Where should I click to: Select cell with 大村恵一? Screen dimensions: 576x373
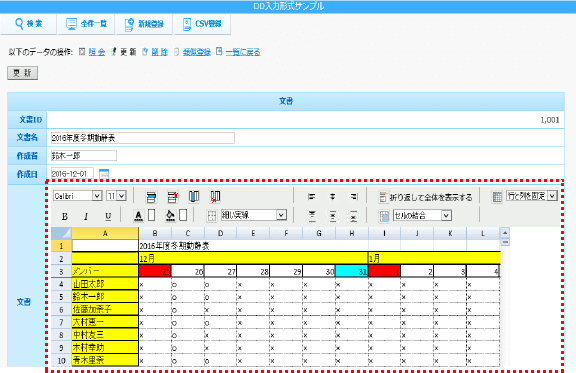[x=105, y=322]
